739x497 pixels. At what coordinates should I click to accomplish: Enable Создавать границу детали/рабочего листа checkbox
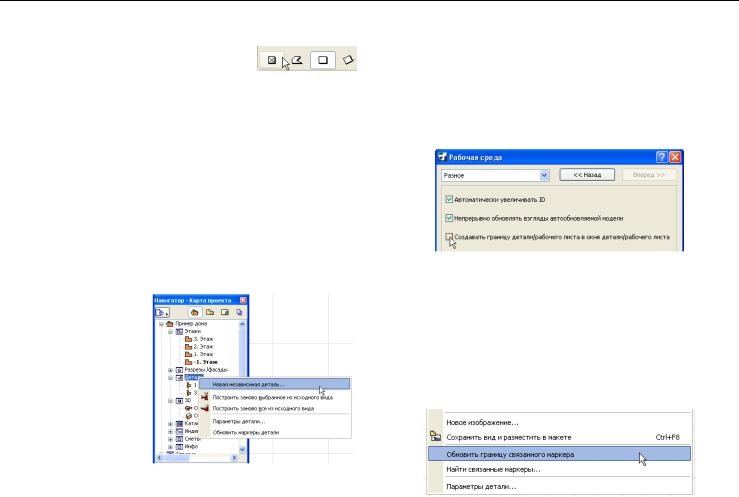(x=449, y=236)
